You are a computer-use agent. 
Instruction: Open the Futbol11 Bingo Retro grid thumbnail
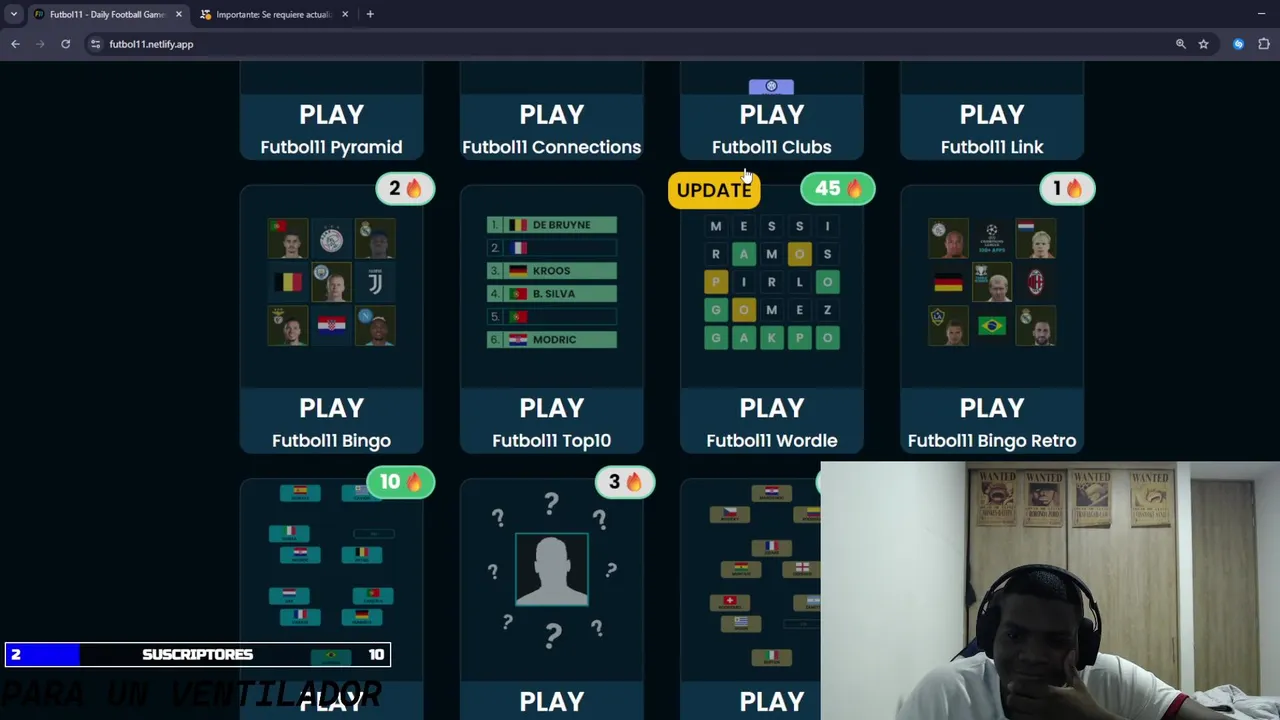coord(991,282)
